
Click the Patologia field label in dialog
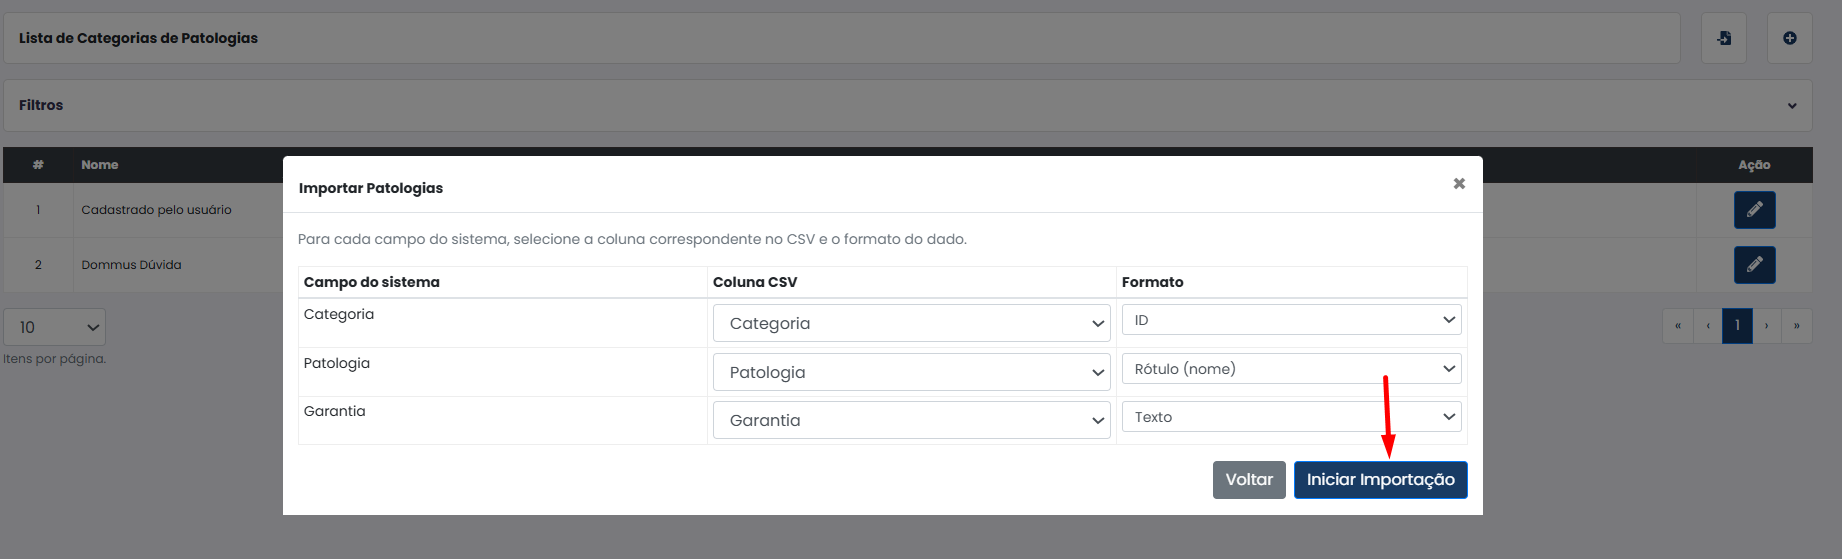point(337,363)
